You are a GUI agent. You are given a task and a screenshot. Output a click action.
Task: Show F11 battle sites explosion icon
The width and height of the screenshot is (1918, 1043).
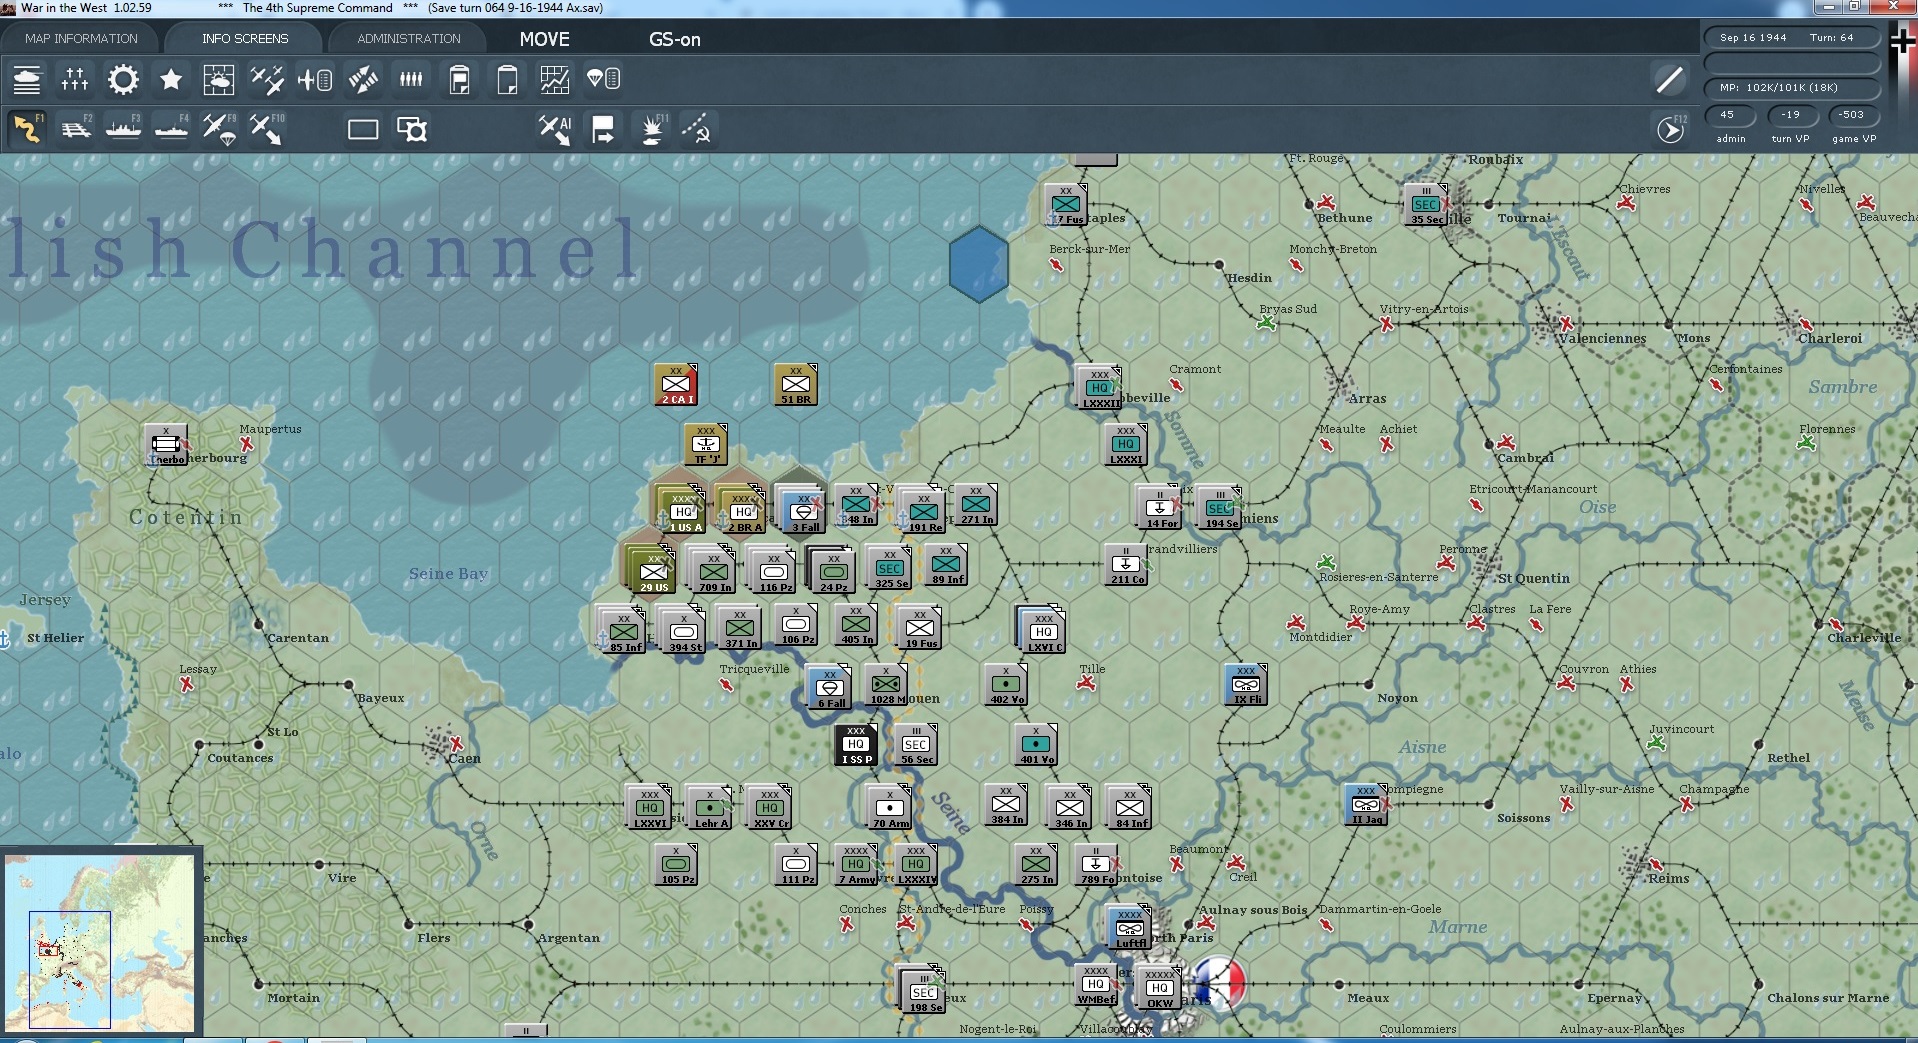(652, 129)
